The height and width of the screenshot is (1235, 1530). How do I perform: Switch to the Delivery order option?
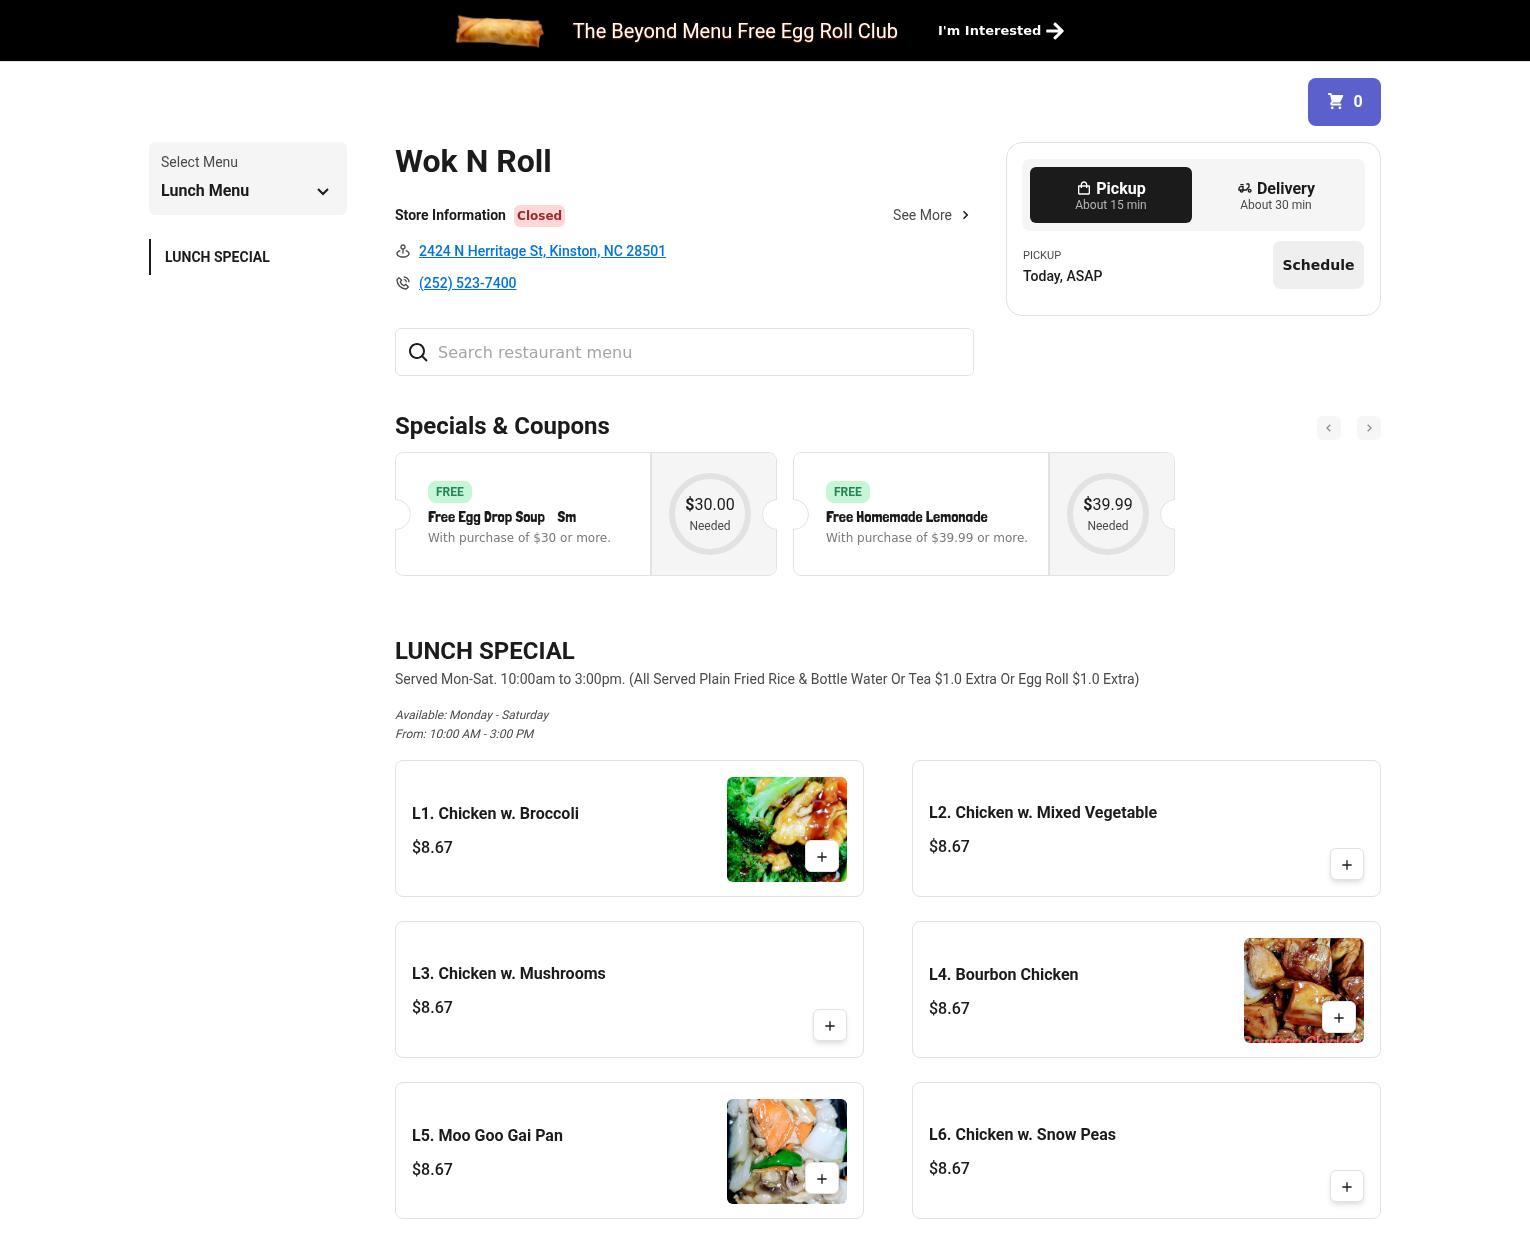(x=1276, y=195)
